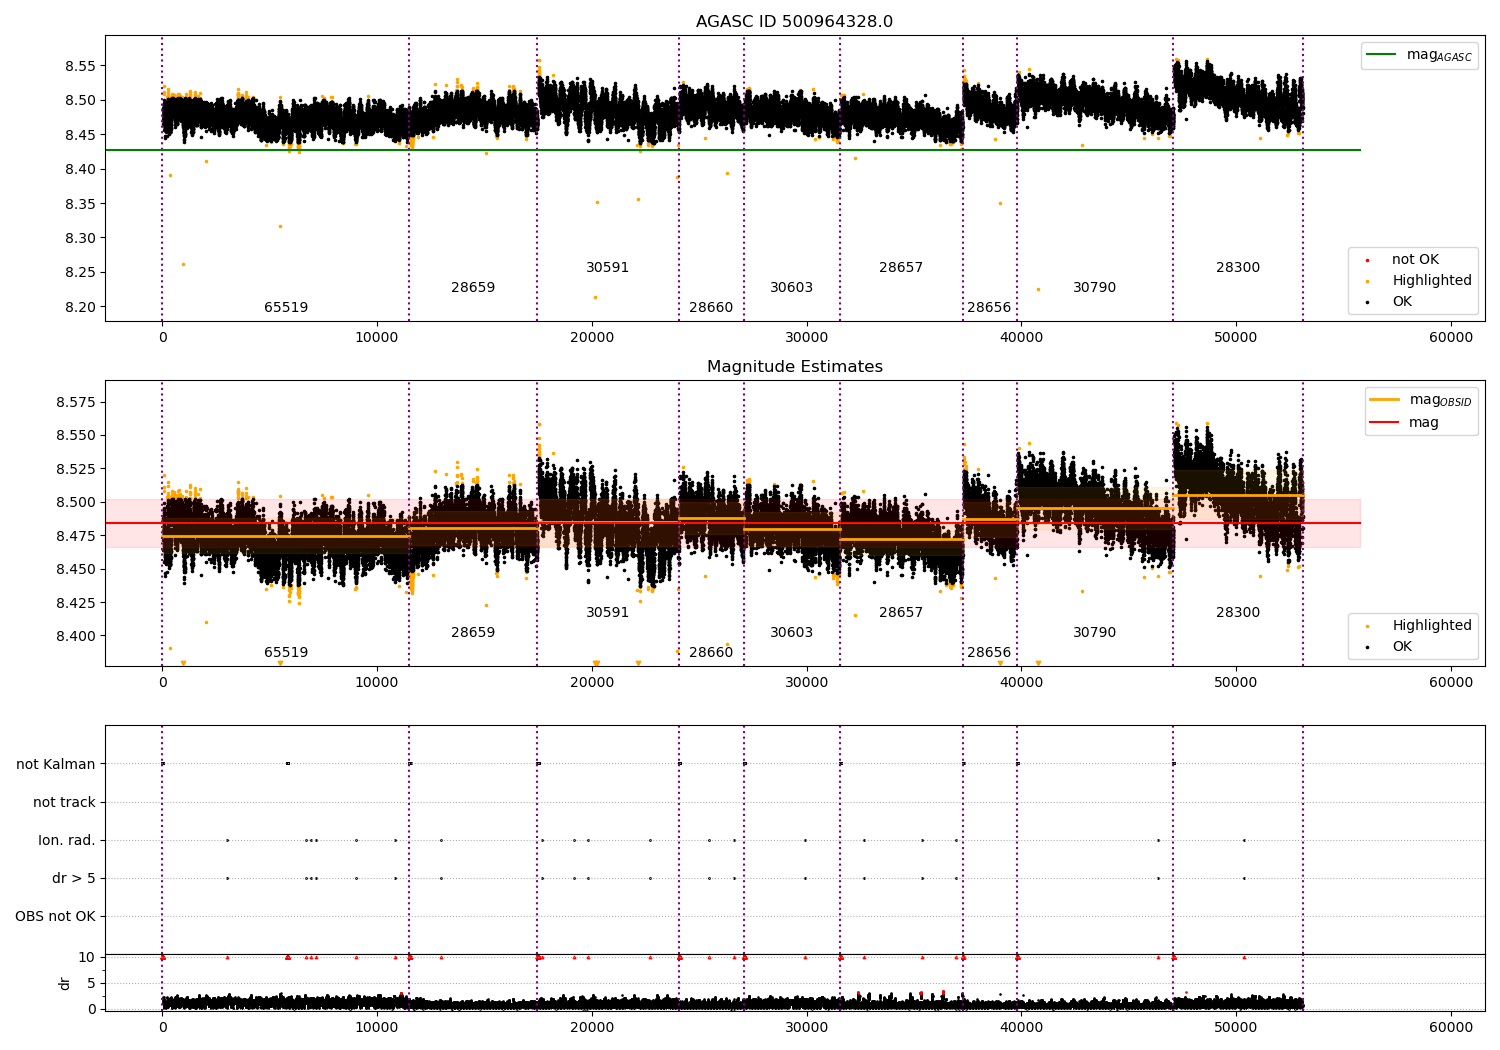Screen dimensions: 1500x1050
Task: Click green mag AGASC horizontal line in top plot
Action: (x=733, y=151)
